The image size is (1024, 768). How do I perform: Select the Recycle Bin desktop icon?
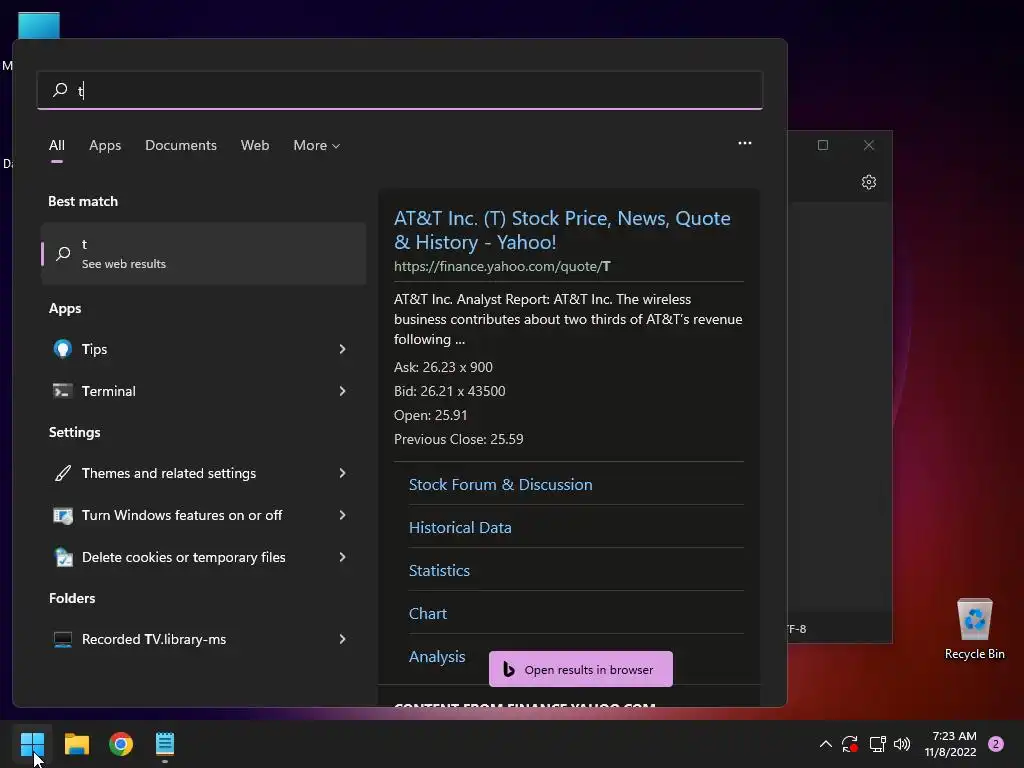click(974, 629)
